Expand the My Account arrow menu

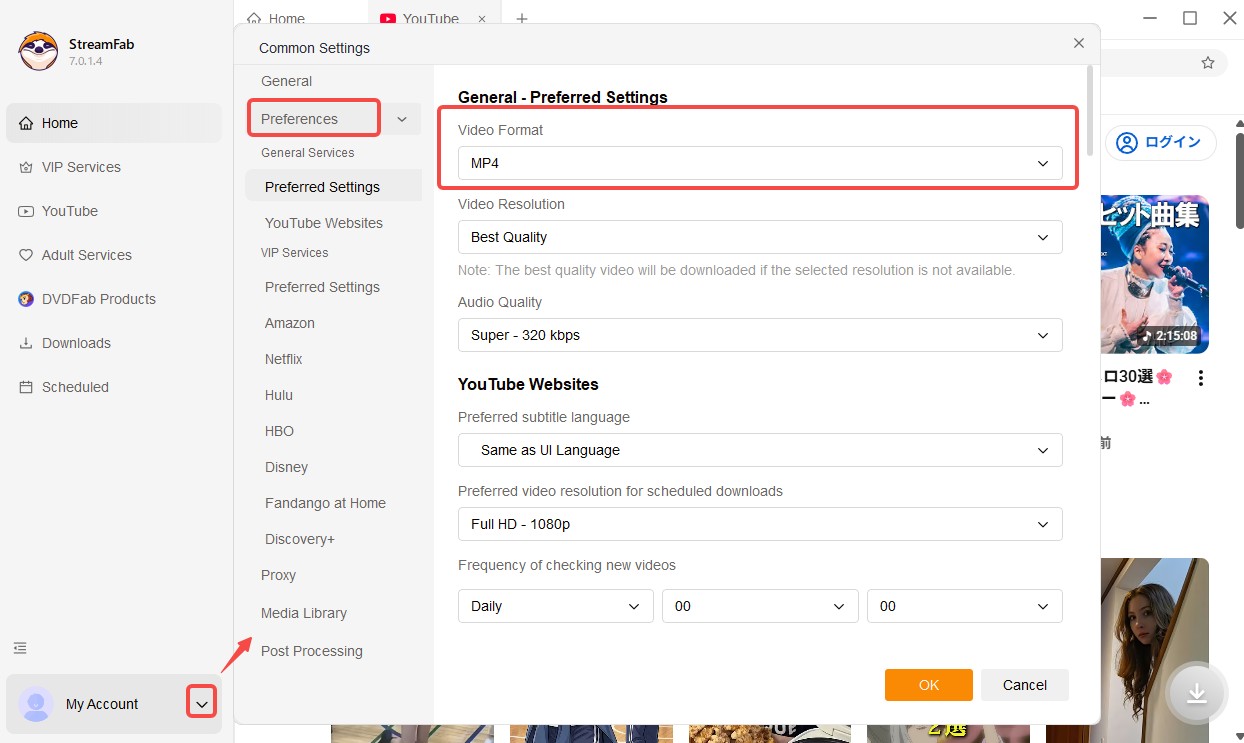[x=202, y=704]
